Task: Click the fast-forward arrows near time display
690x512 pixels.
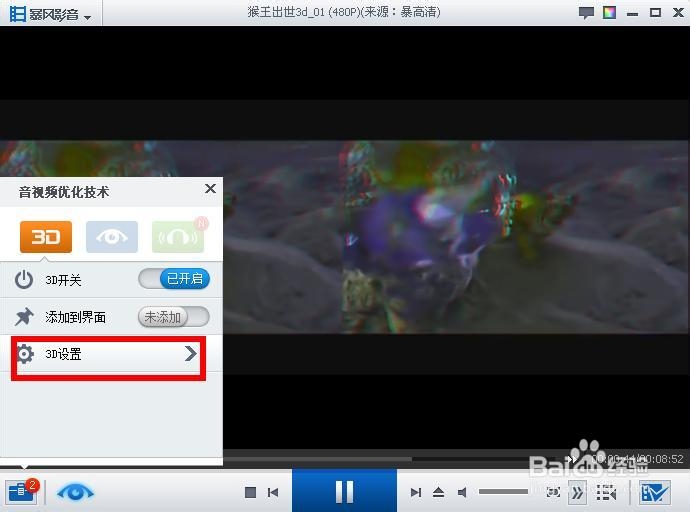Action: [x=572, y=459]
